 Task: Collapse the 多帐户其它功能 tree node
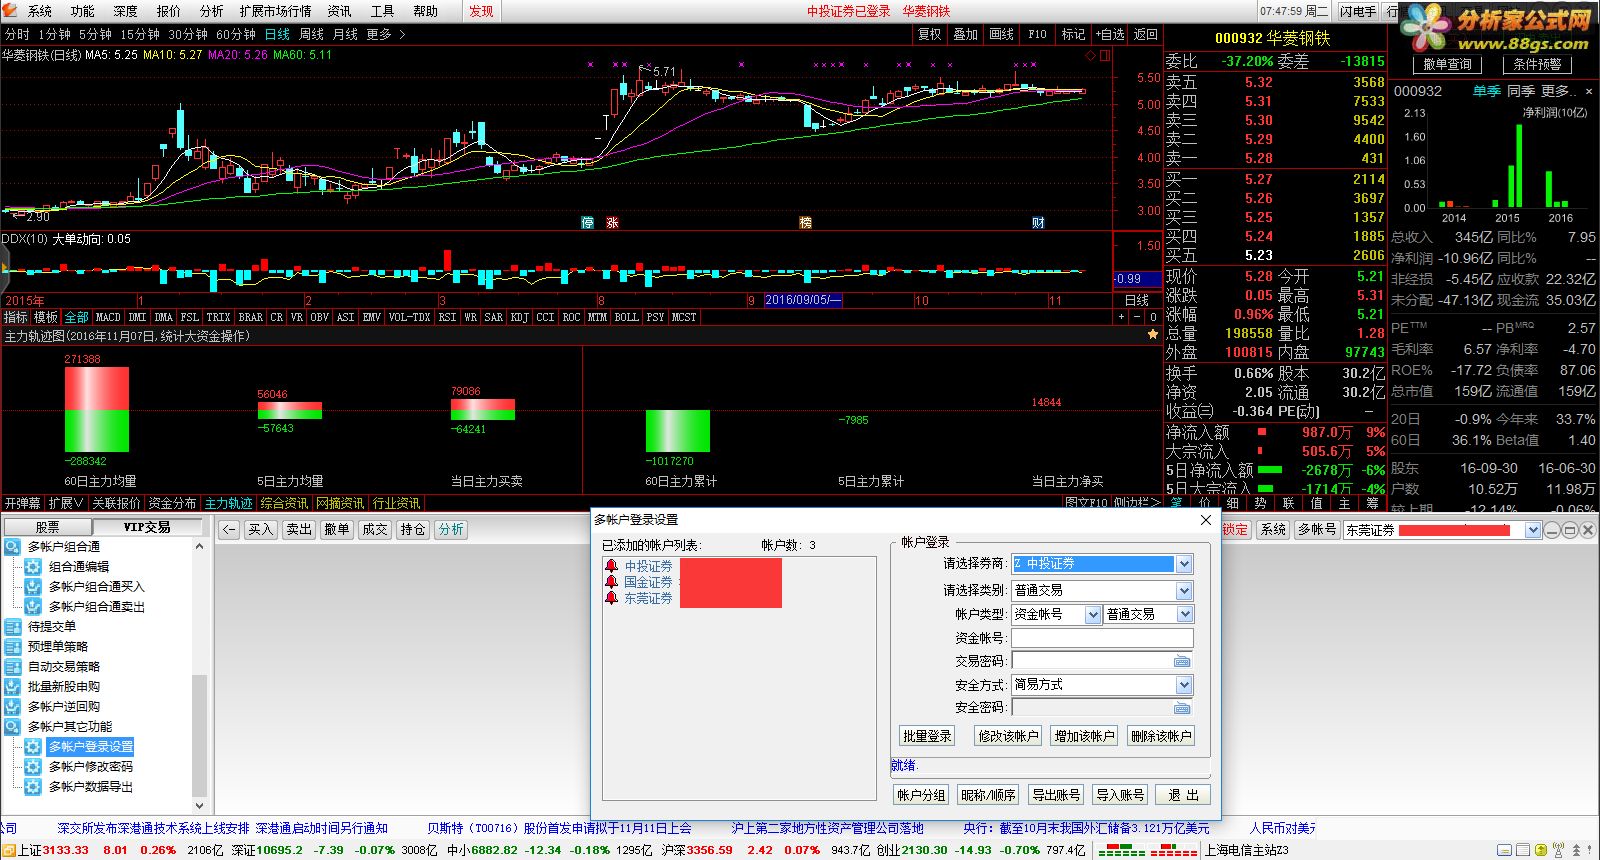point(13,727)
